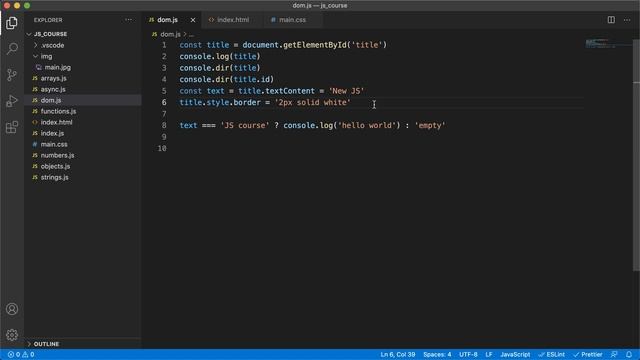
Task: Open the Explorer view in activity bar
Action: coord(12,23)
